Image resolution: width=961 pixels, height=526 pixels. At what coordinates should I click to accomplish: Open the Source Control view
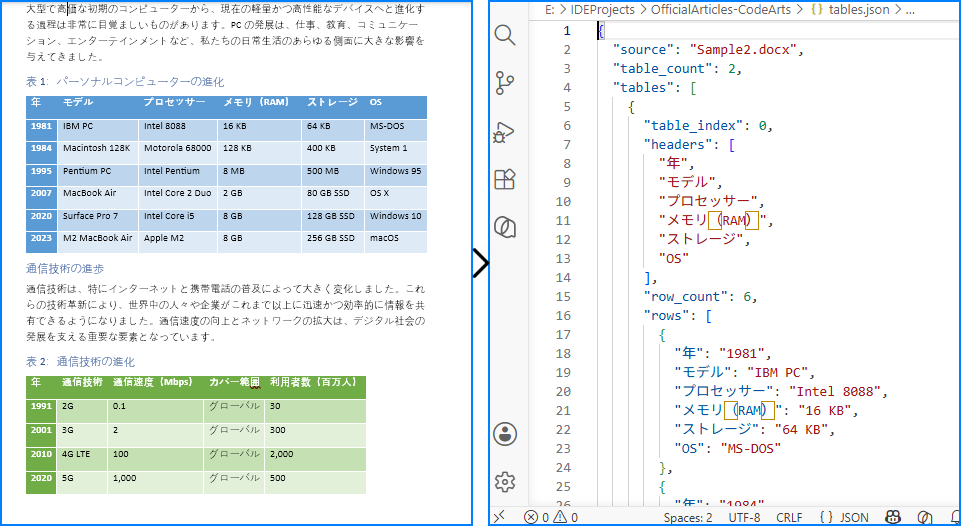pos(504,83)
